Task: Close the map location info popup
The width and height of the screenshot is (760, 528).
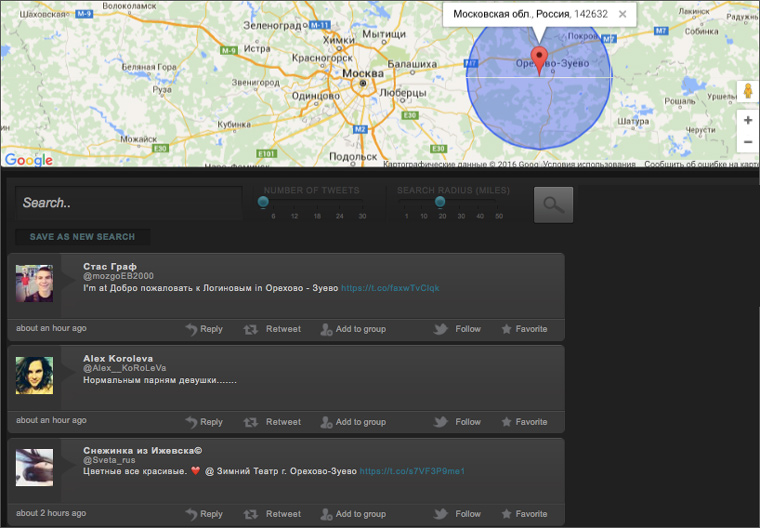Action: [623, 14]
